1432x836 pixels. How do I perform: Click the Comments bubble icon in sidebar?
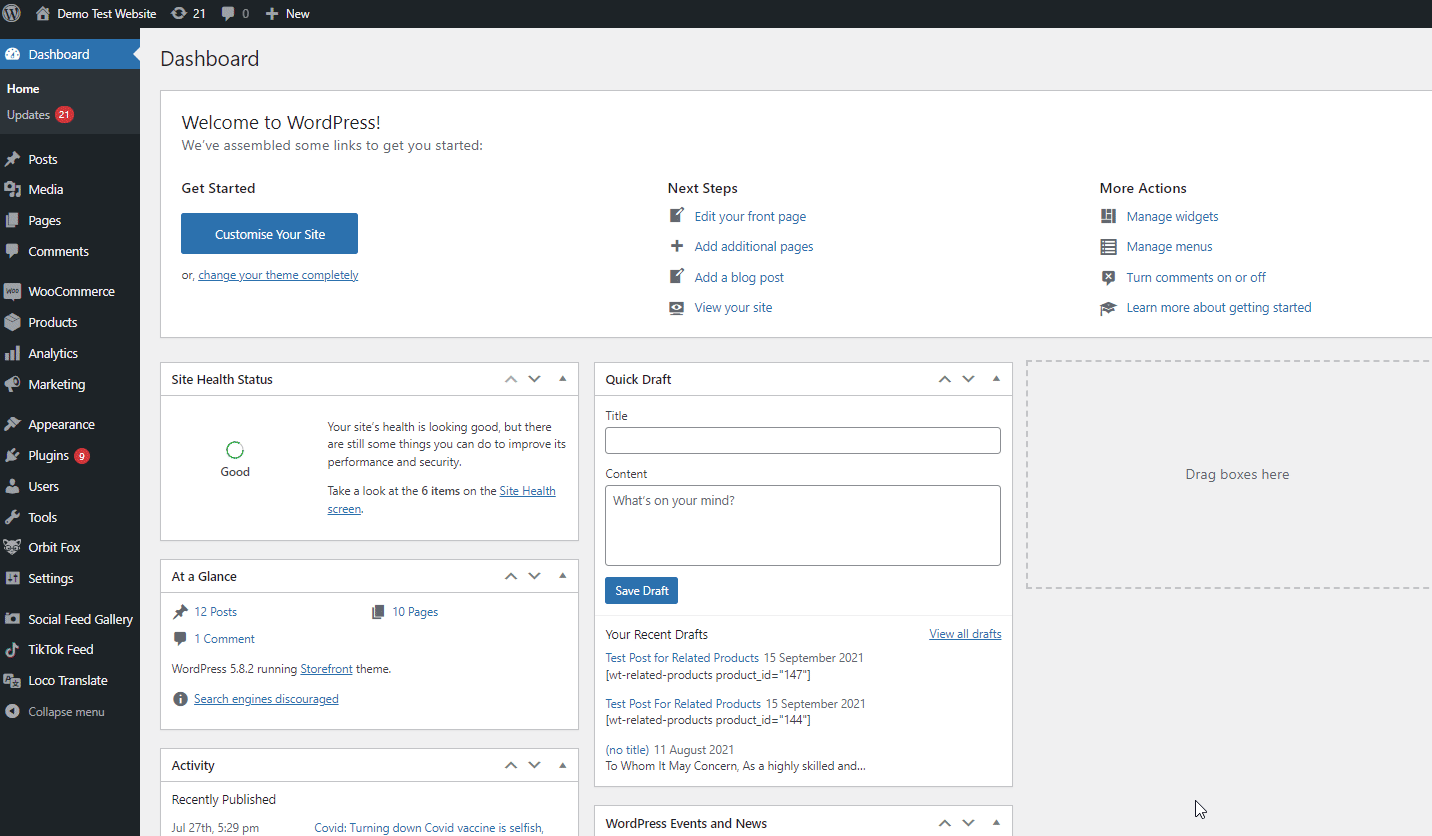point(12,251)
